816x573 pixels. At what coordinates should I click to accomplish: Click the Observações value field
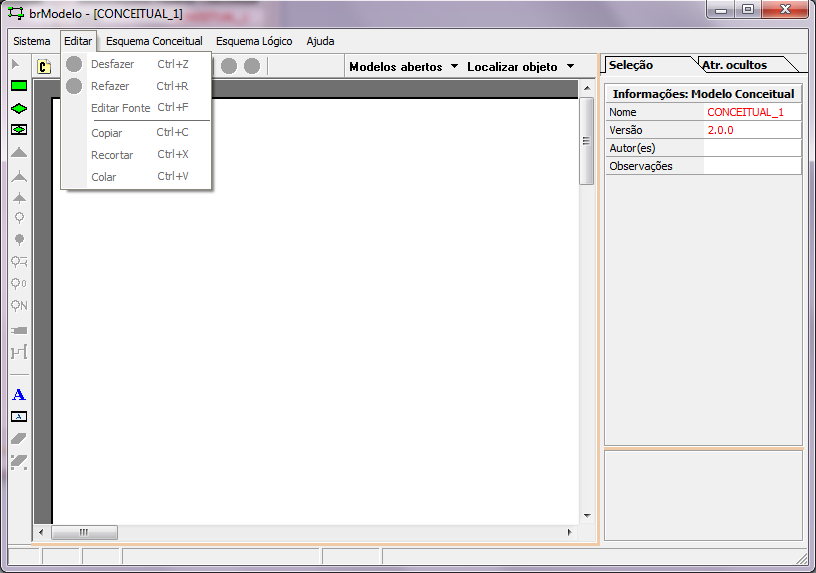752,166
